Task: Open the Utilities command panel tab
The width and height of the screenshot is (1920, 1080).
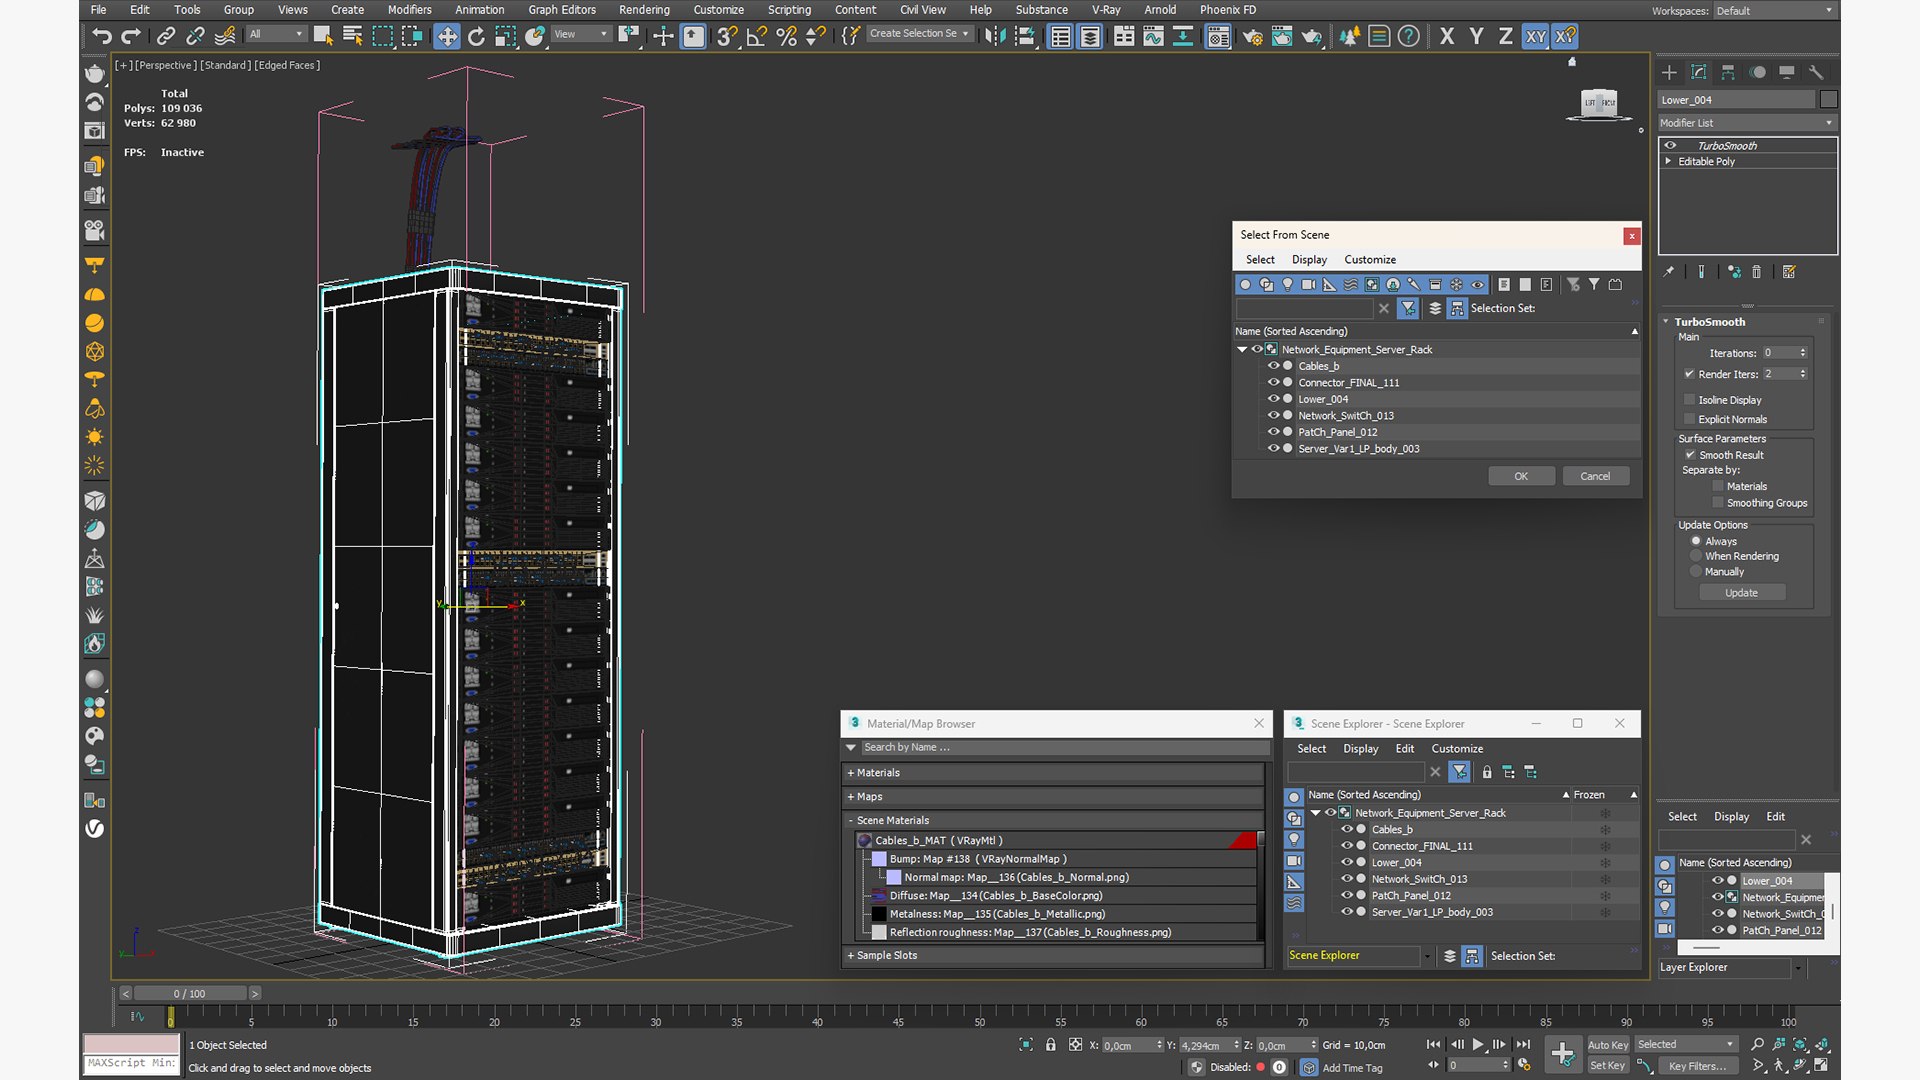Action: pyautogui.click(x=1817, y=72)
